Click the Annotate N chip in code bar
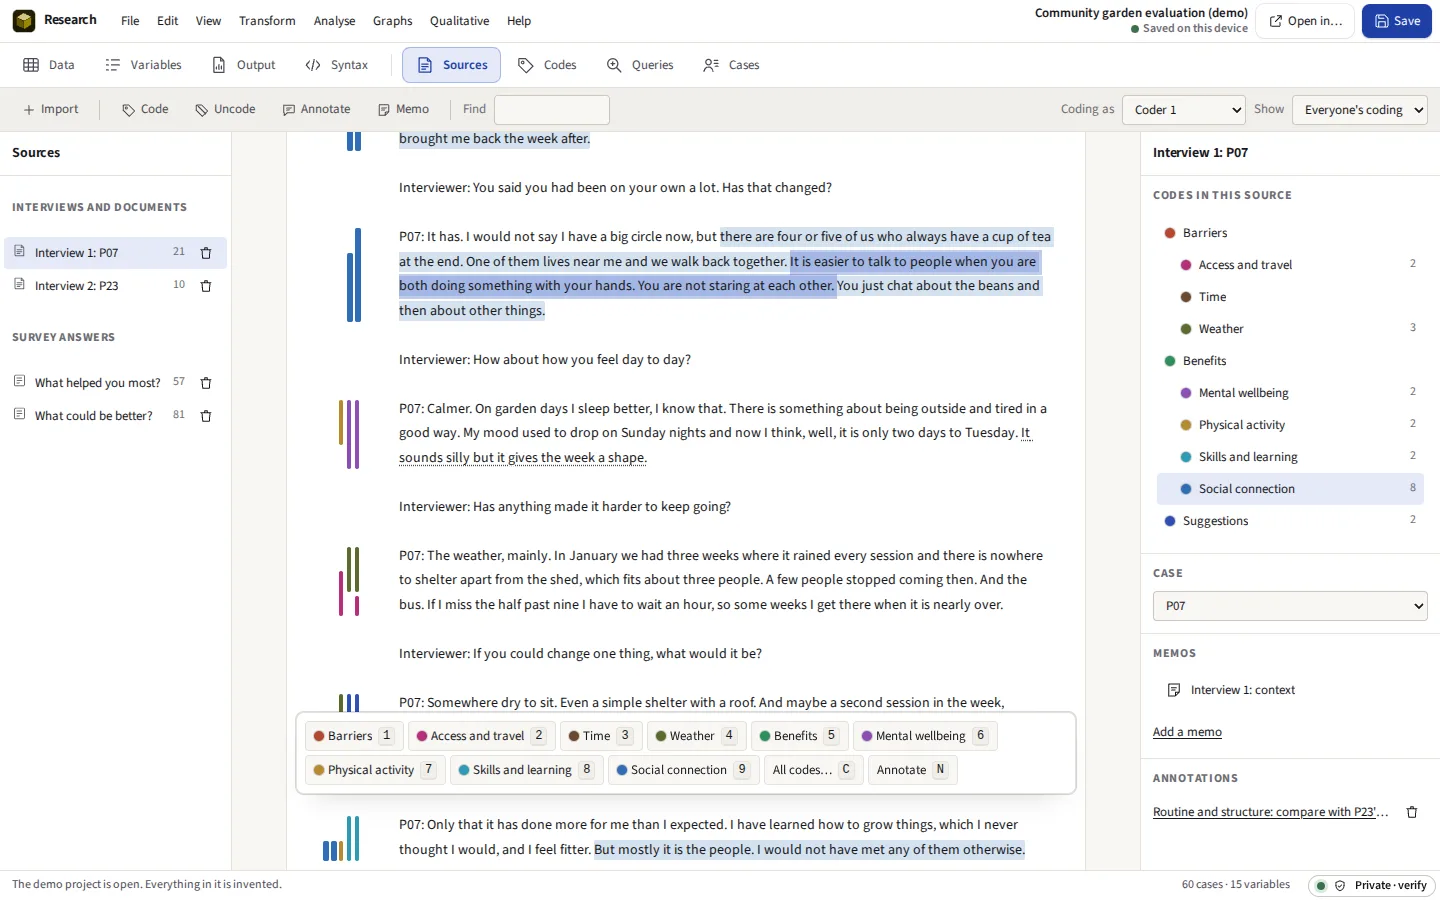 coord(912,770)
